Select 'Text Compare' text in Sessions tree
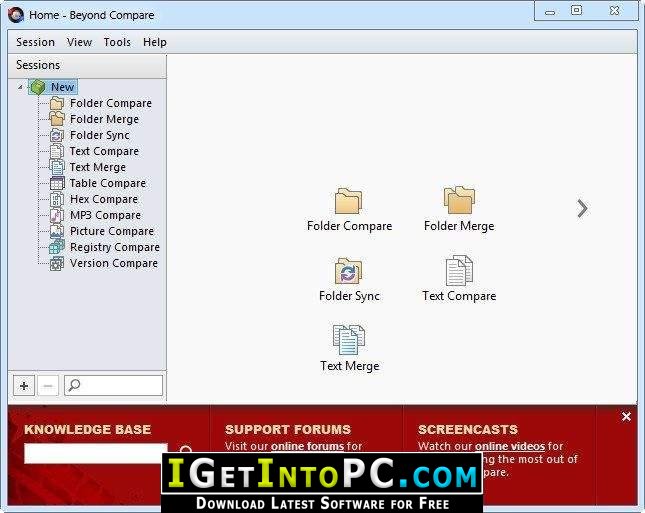Viewport: 645px width, 513px height. point(104,151)
